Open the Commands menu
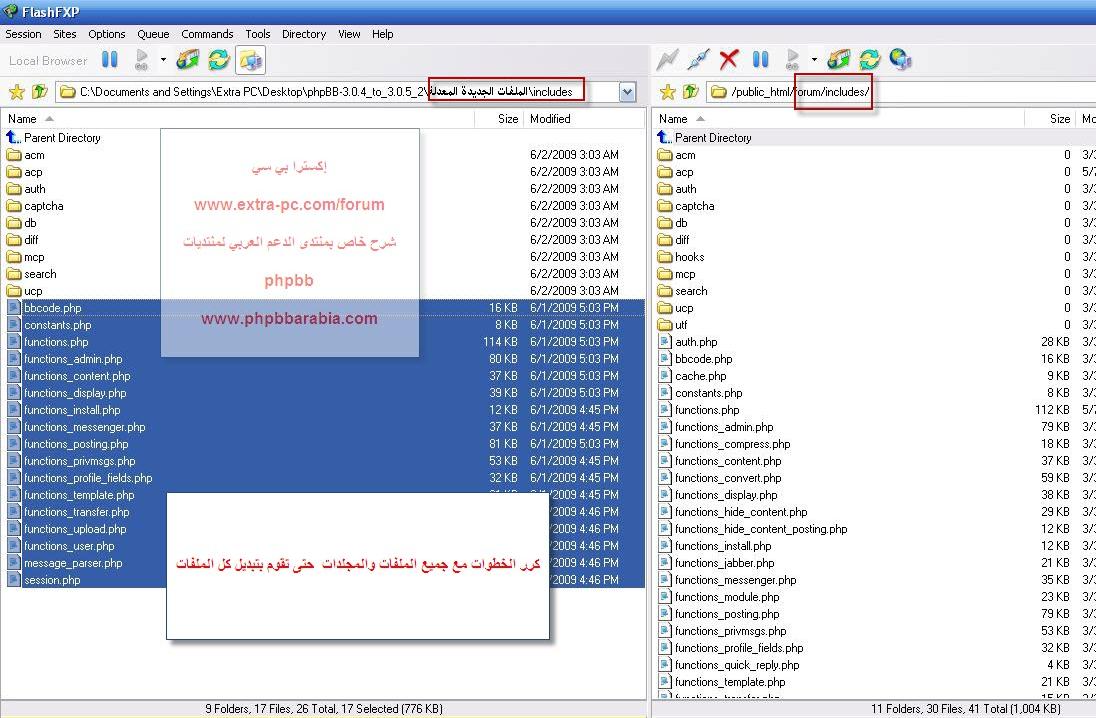Viewport: 1096px width, 718px height. 207,34
